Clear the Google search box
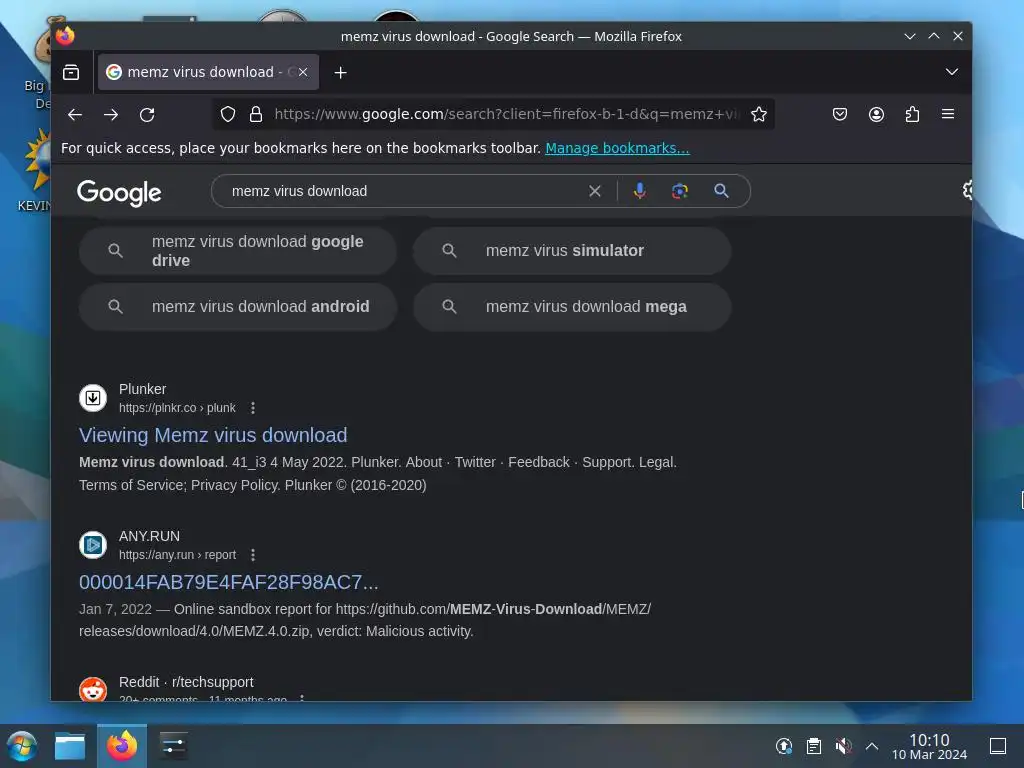The height and width of the screenshot is (768, 1024). [594, 191]
